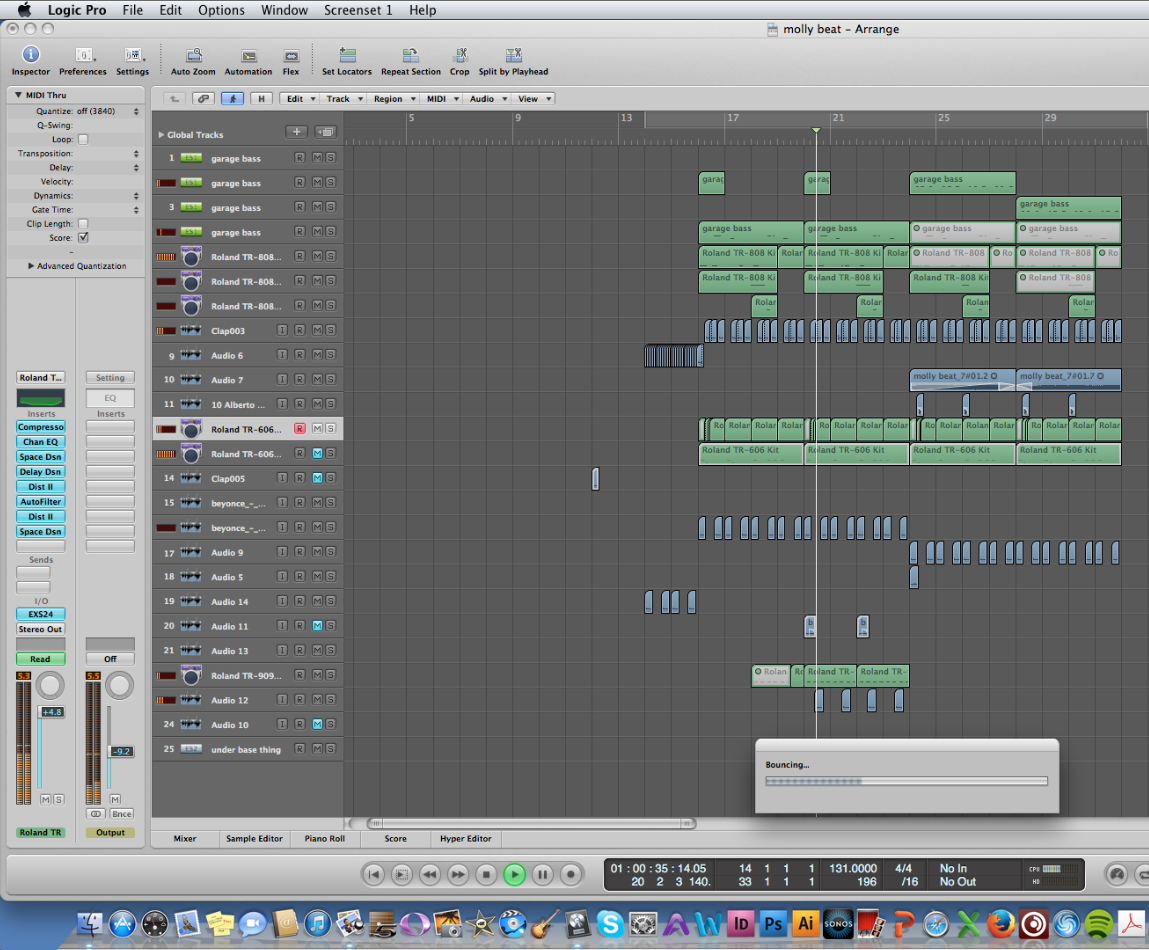Click the Roland TR-909 drum instrument icon
Viewport: 1149px width, 950px height.
tap(191, 675)
